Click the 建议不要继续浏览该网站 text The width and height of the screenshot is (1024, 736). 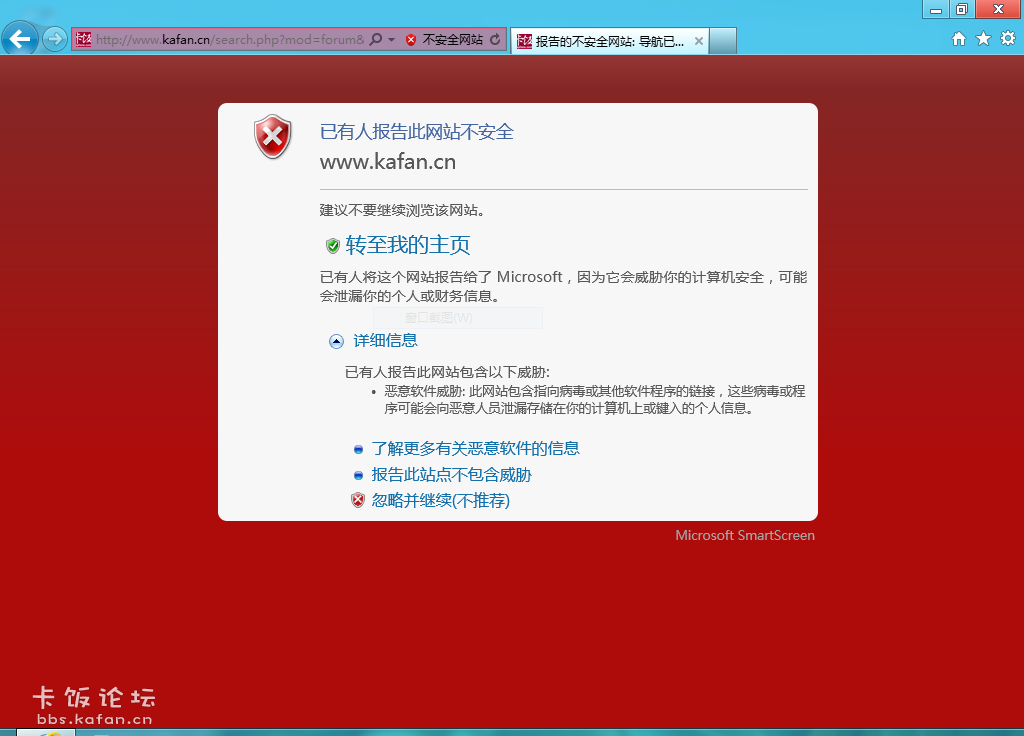tap(402, 210)
